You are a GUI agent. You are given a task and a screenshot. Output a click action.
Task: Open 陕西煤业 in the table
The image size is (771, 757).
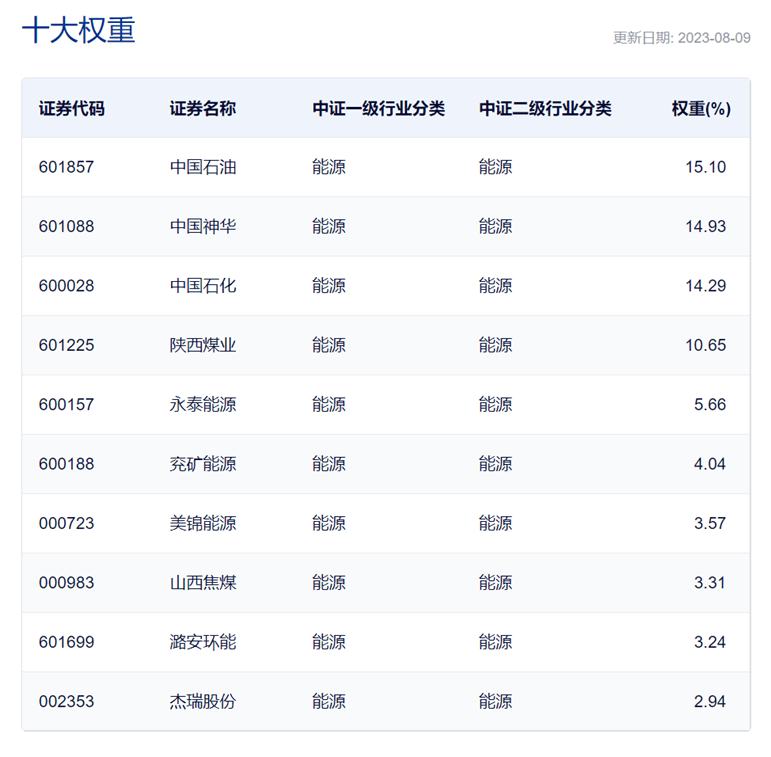click(202, 345)
